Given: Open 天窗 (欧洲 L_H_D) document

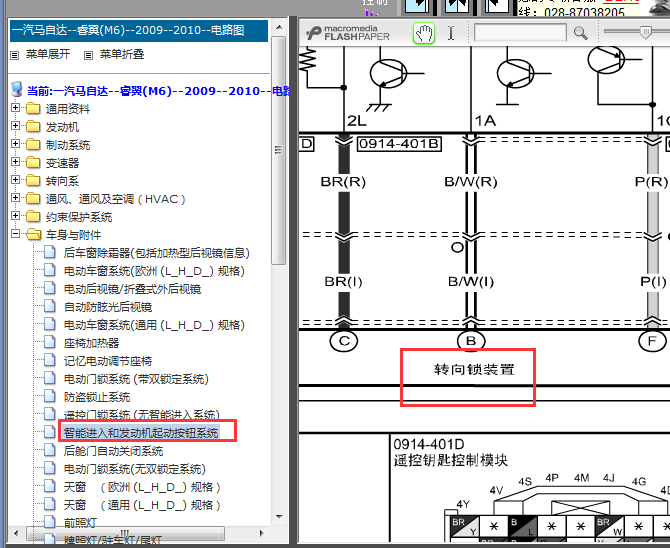Looking at the screenshot, I should (x=142, y=487).
